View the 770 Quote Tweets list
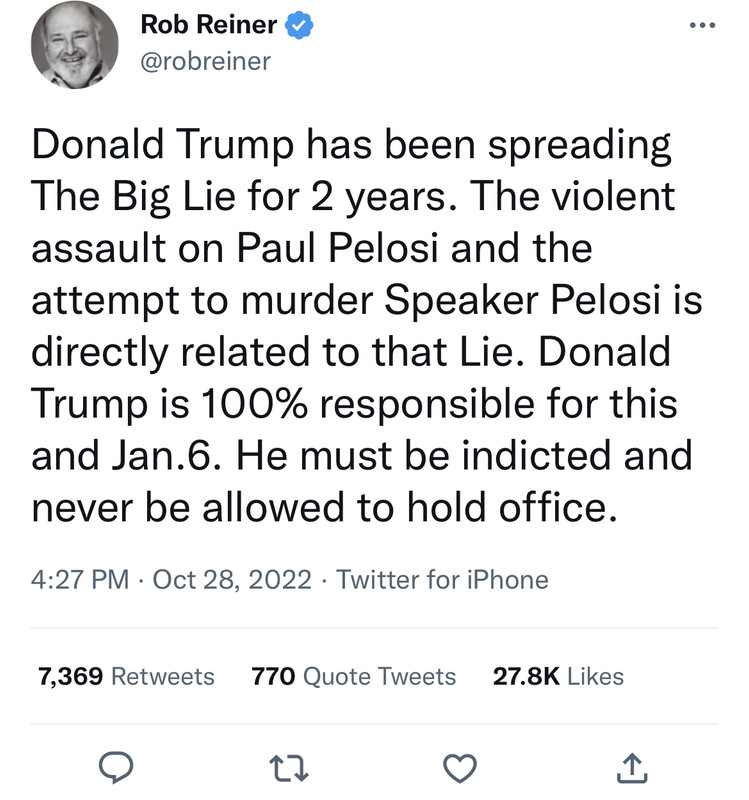 pyautogui.click(x=354, y=676)
